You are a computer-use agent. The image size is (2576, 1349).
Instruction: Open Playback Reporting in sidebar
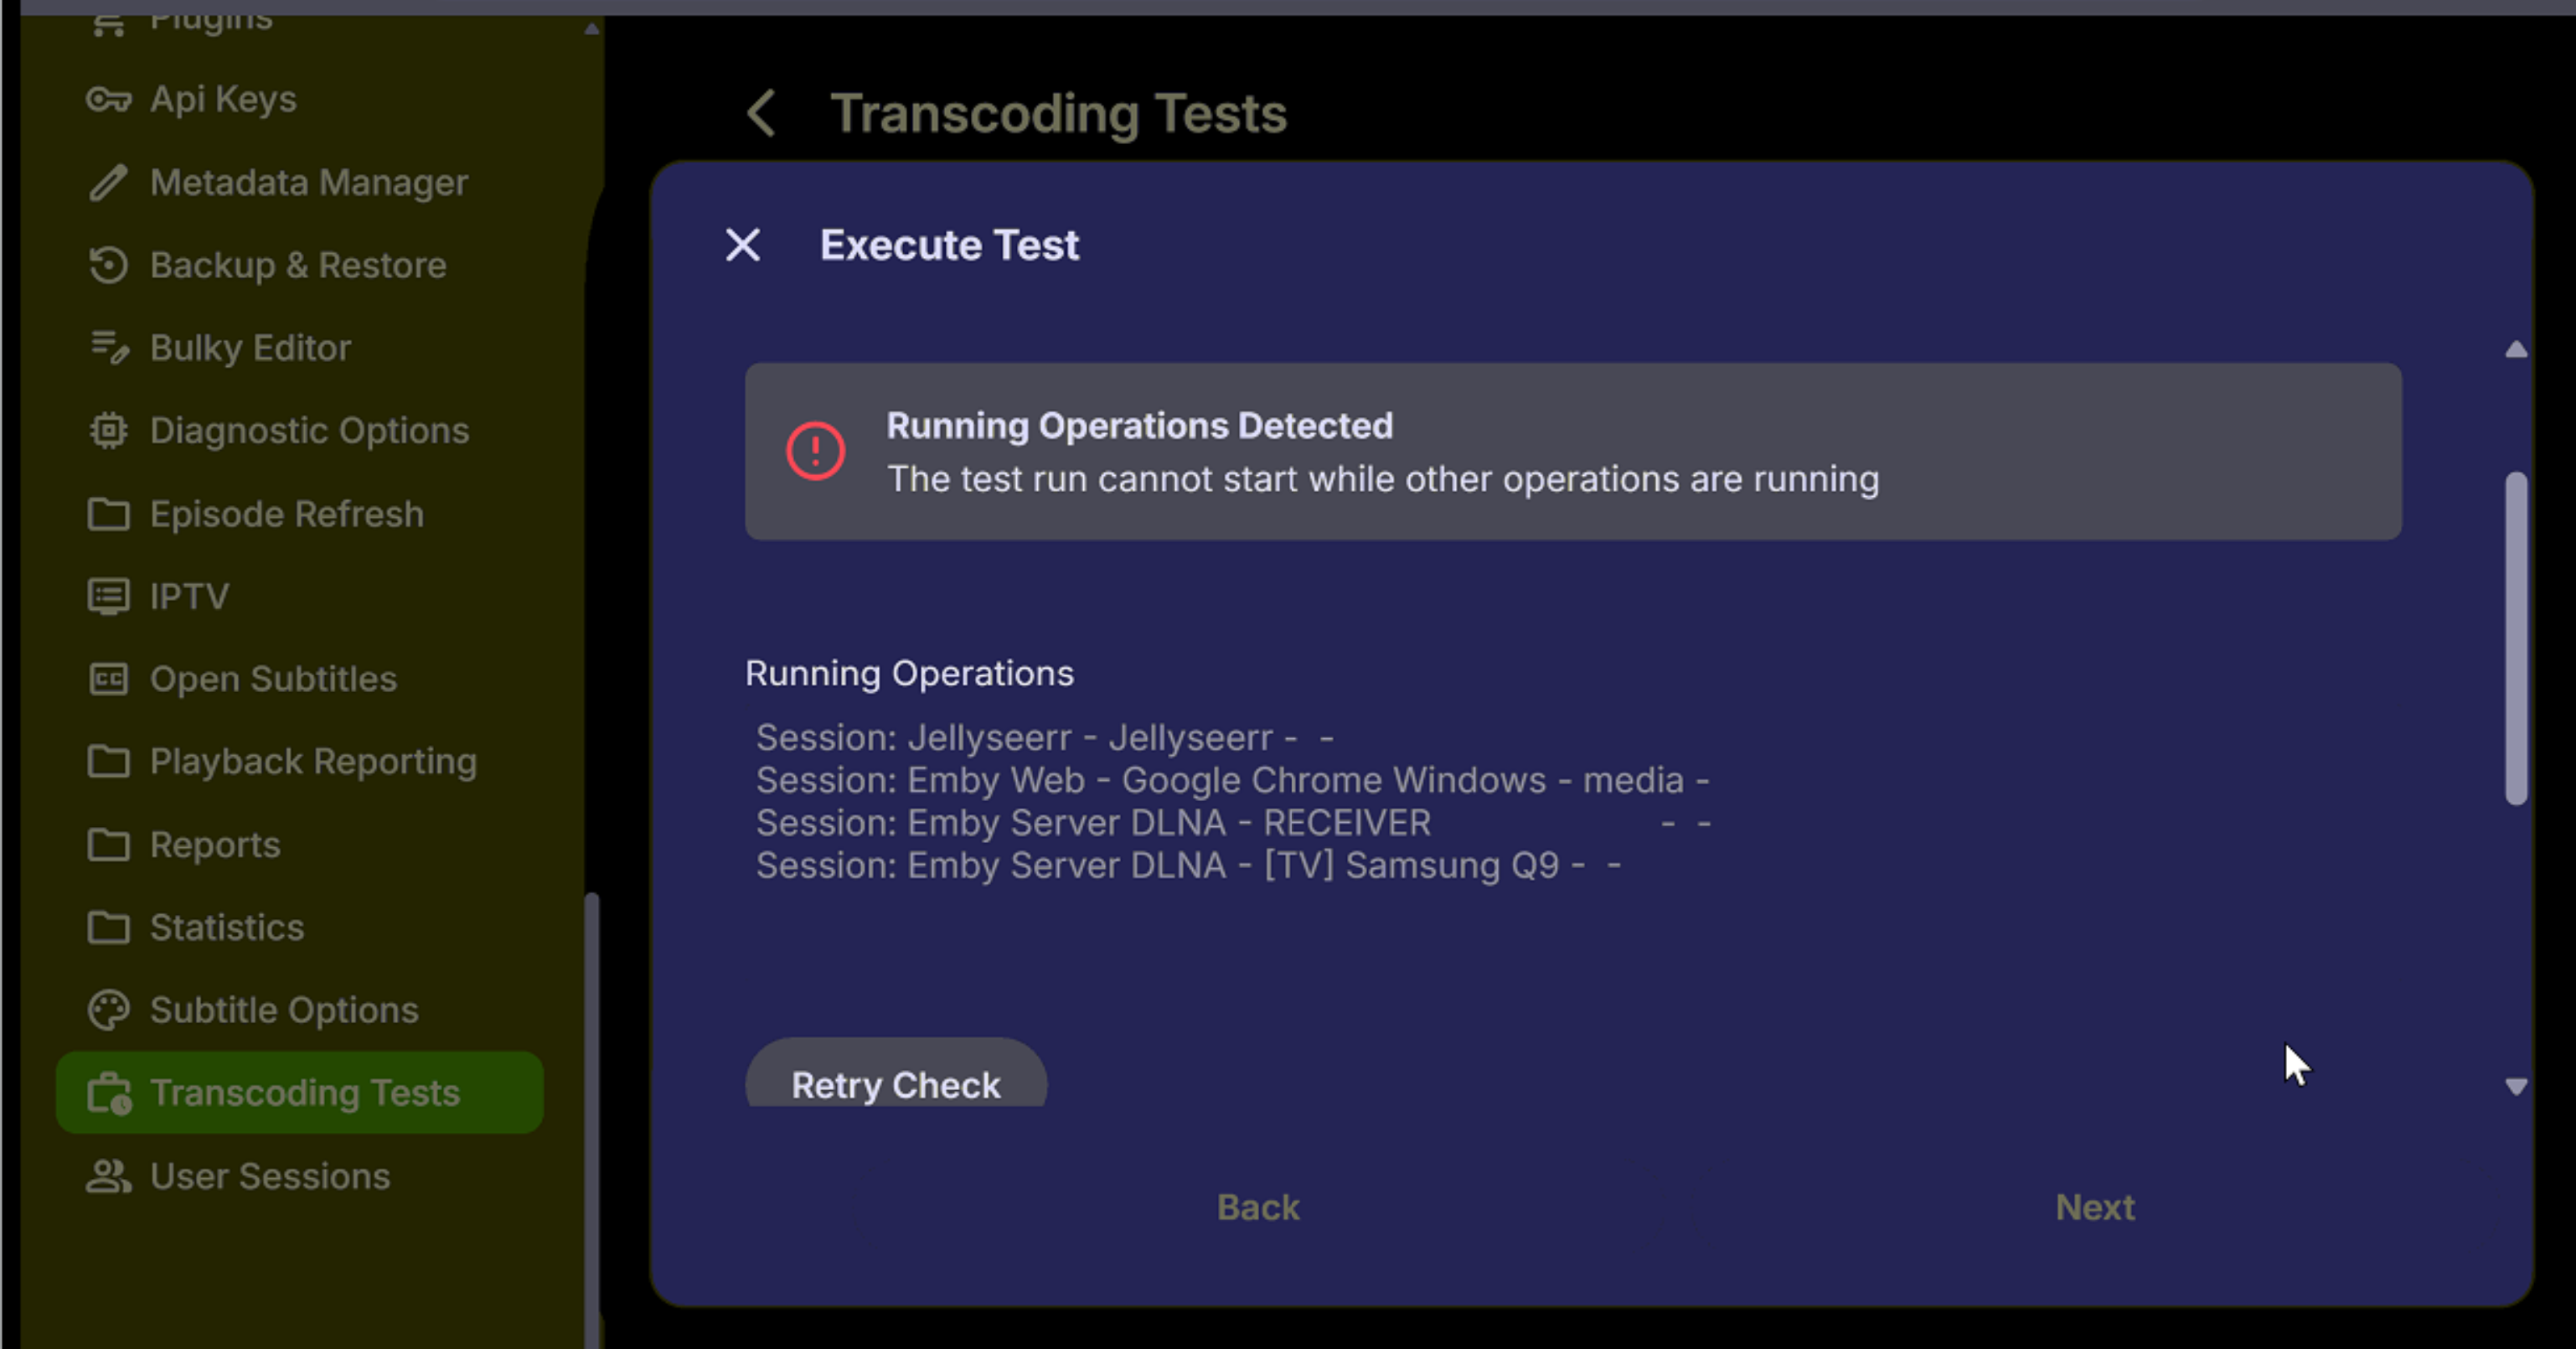(x=312, y=762)
